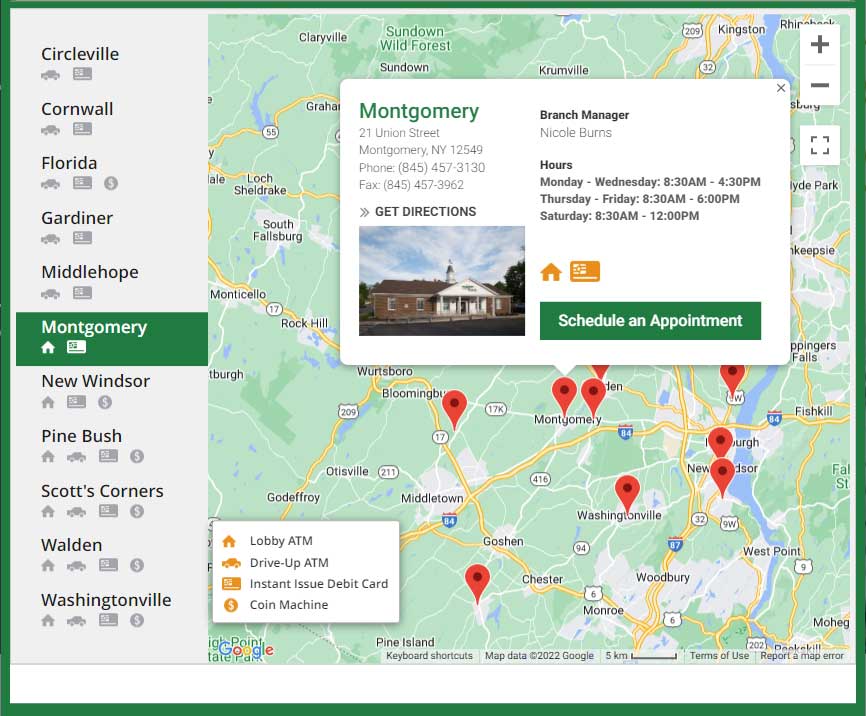
Task: Click Montgomery phone number (845) 457-3130
Action: pyautogui.click(x=441, y=167)
